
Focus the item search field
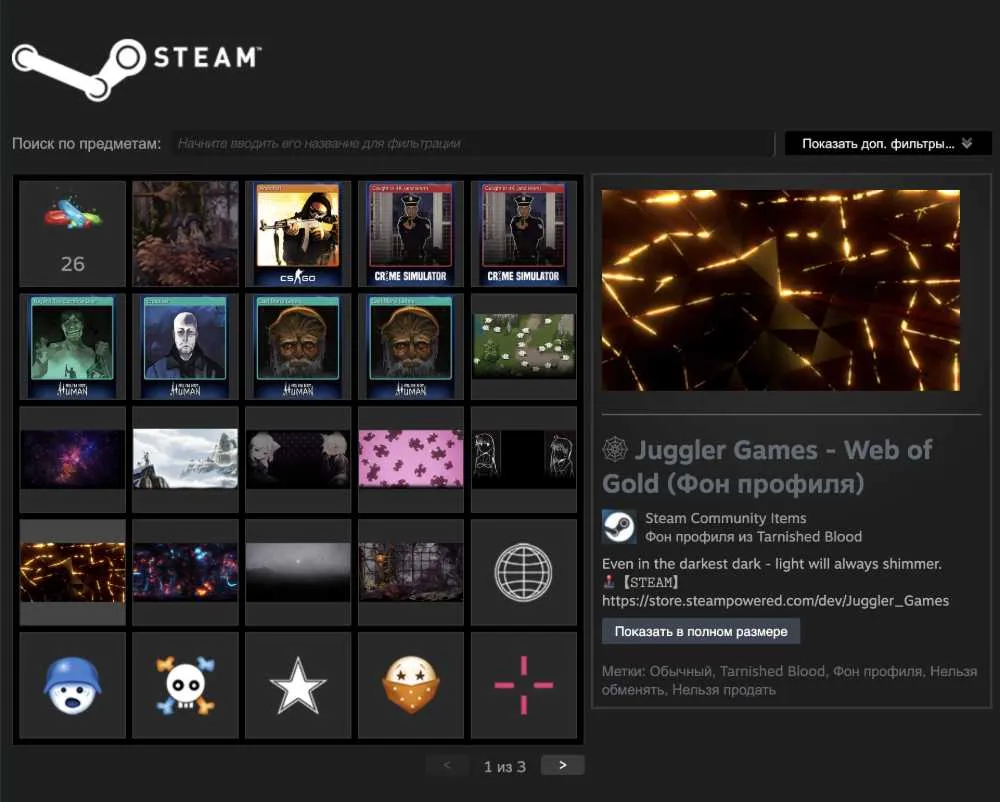pos(472,143)
